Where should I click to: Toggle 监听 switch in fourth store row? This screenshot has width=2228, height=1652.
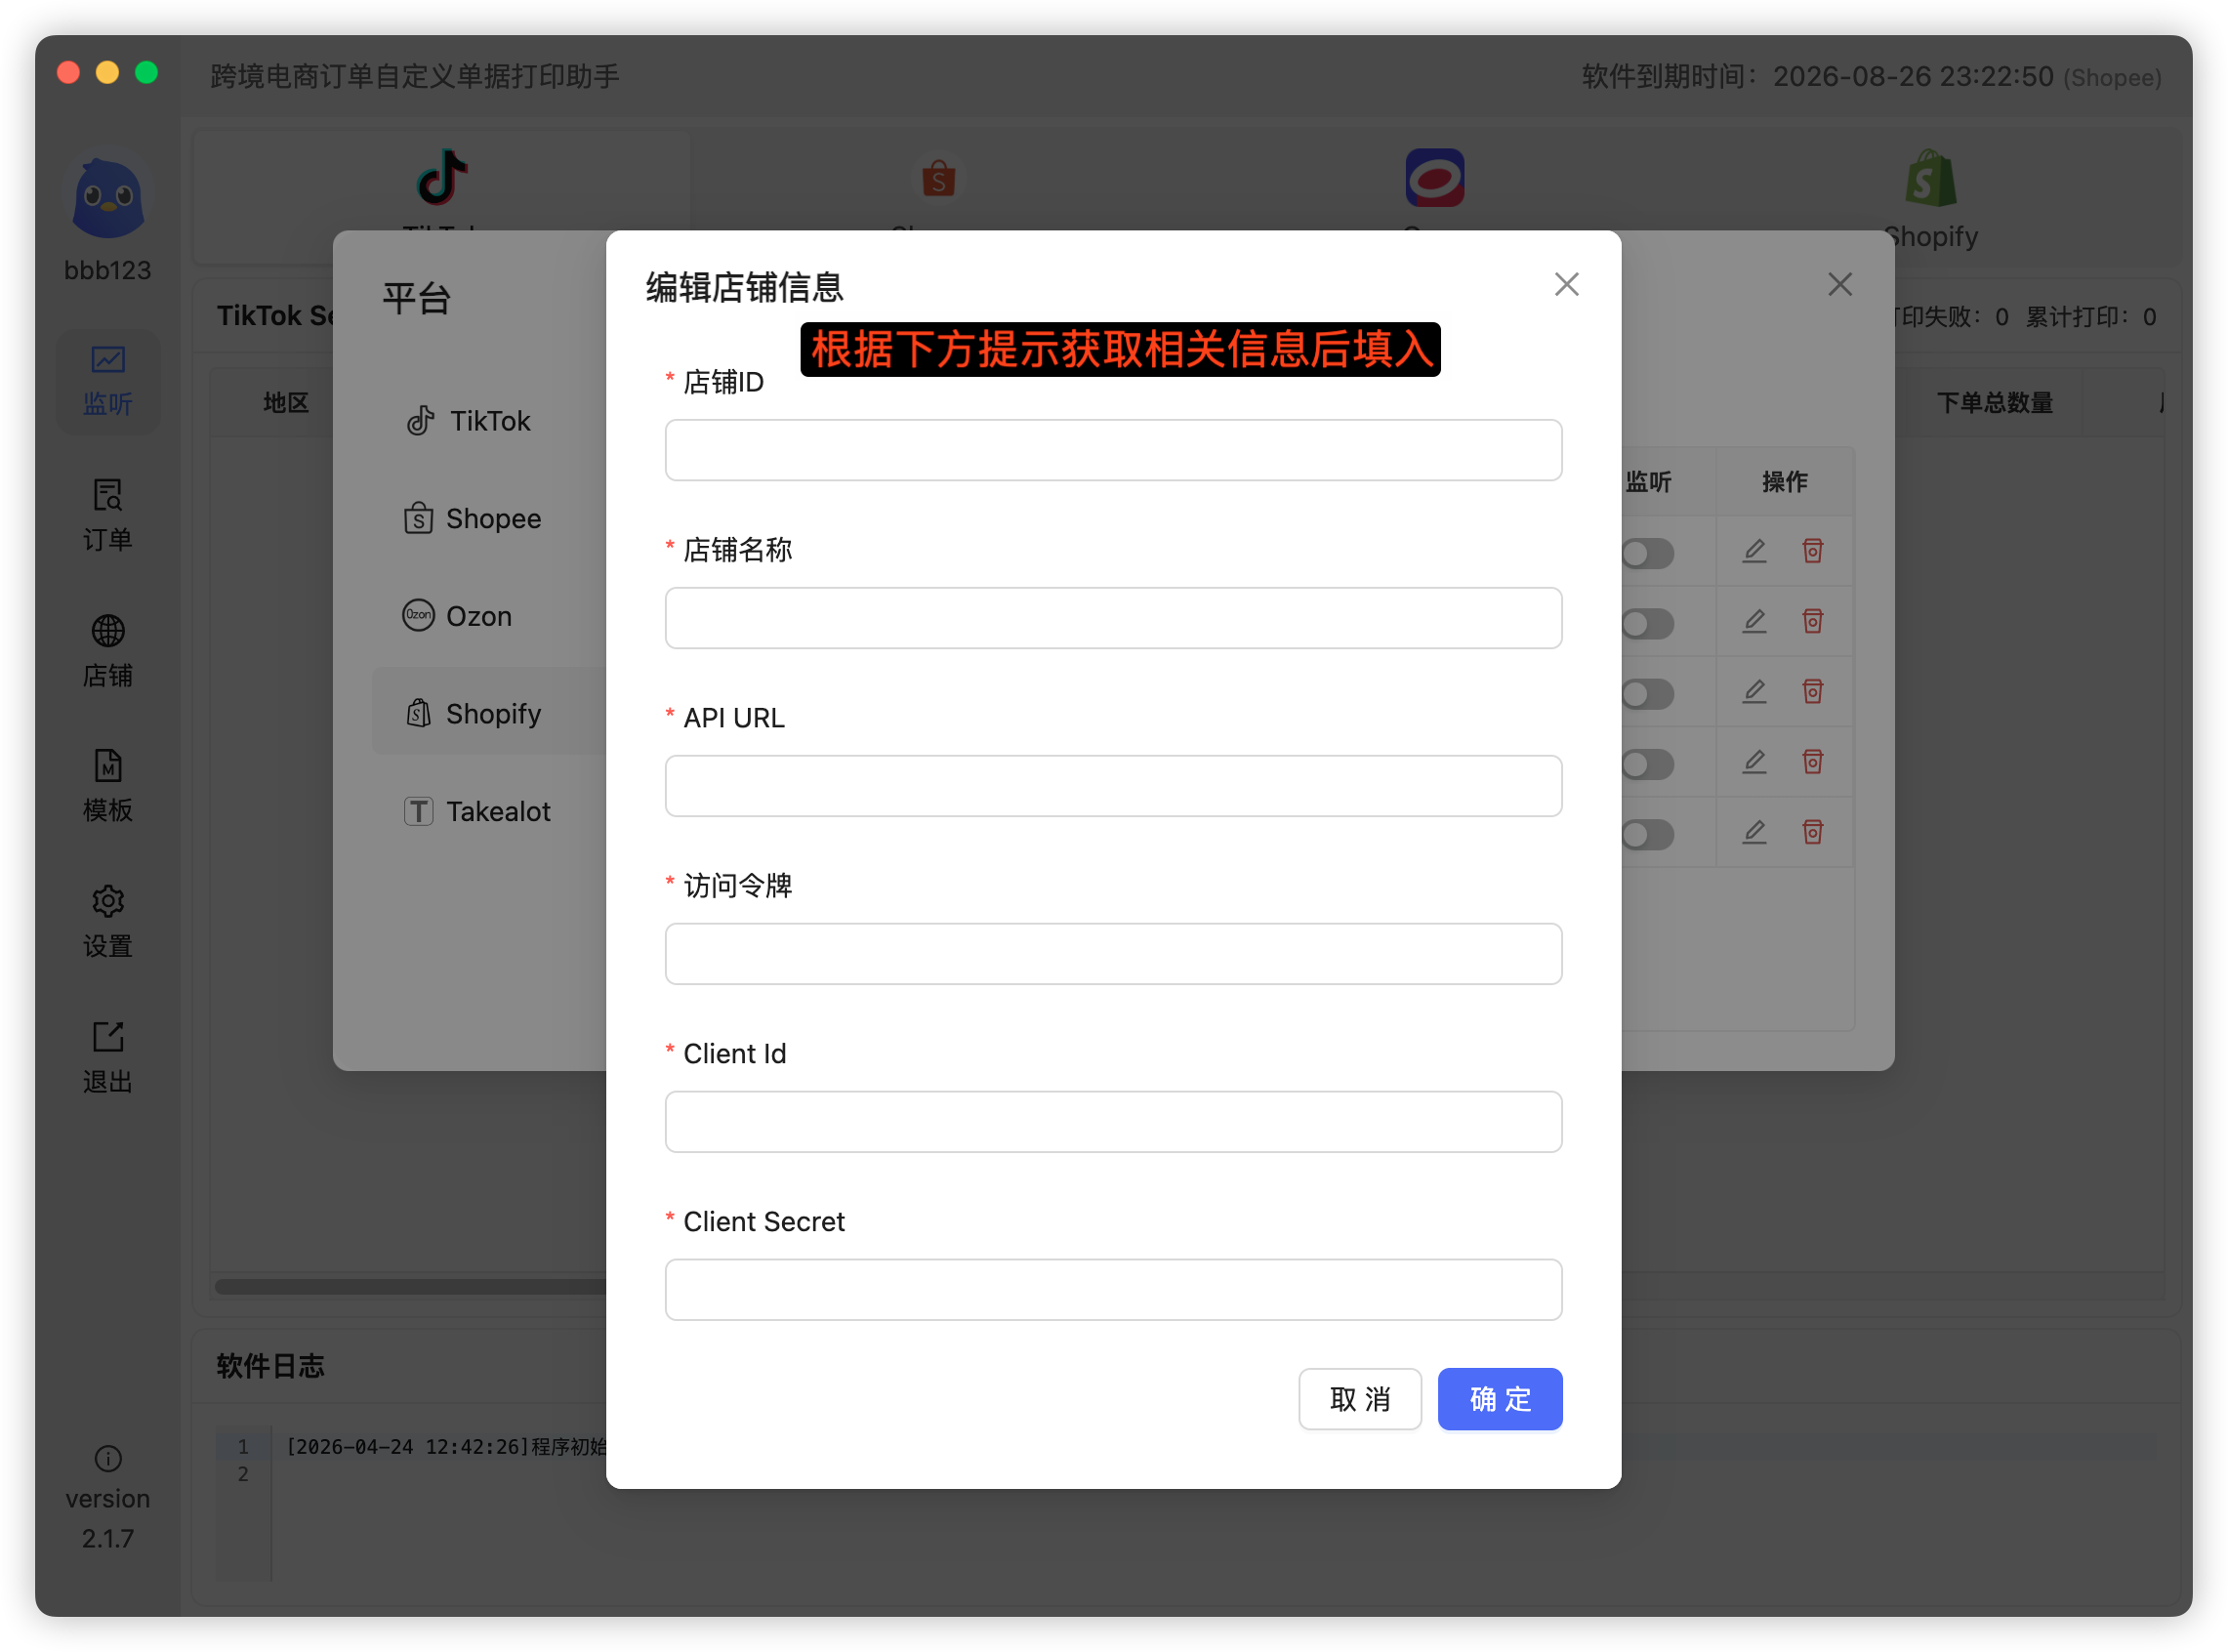click(1647, 764)
